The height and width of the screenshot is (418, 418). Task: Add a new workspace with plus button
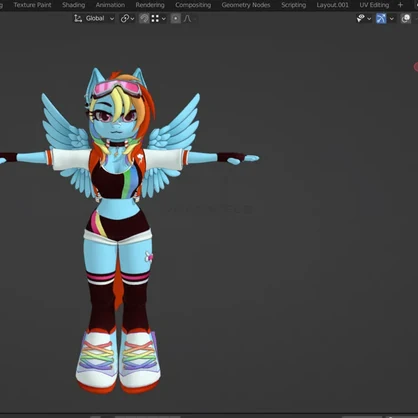[400, 5]
